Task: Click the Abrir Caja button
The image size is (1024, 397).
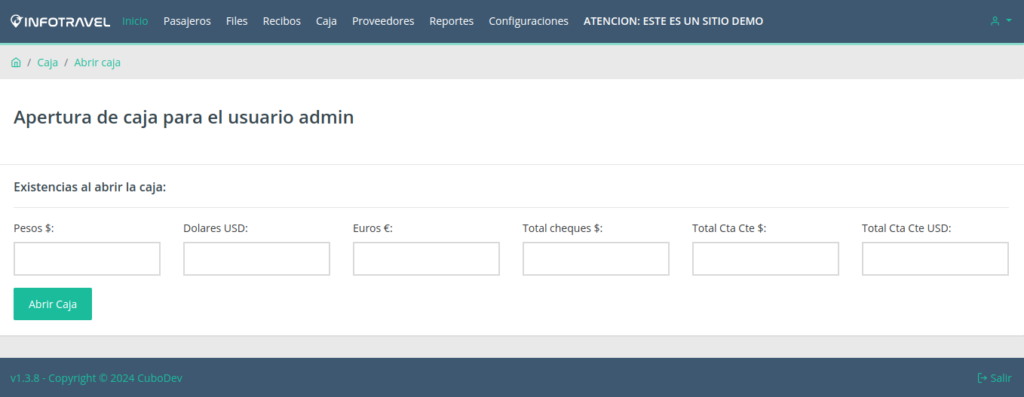Action: (53, 304)
